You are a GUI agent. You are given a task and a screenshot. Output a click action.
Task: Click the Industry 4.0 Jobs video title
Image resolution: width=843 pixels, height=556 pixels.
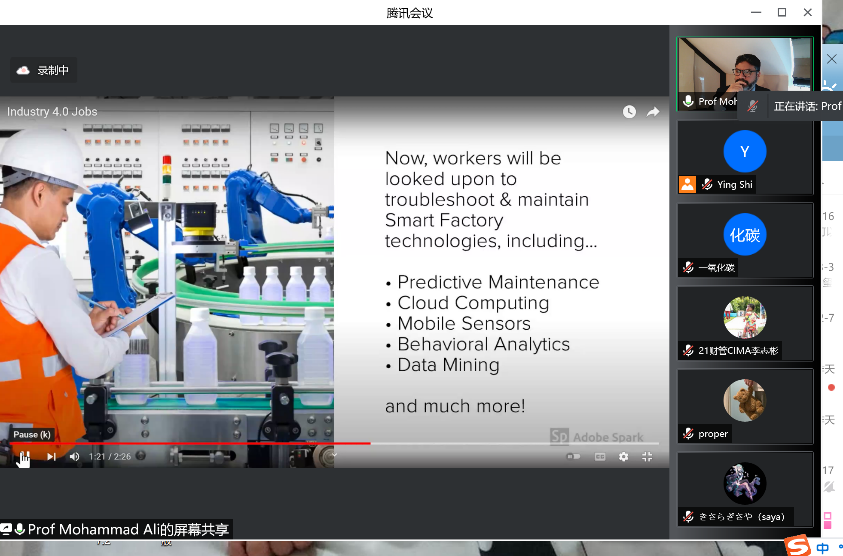click(x=52, y=112)
